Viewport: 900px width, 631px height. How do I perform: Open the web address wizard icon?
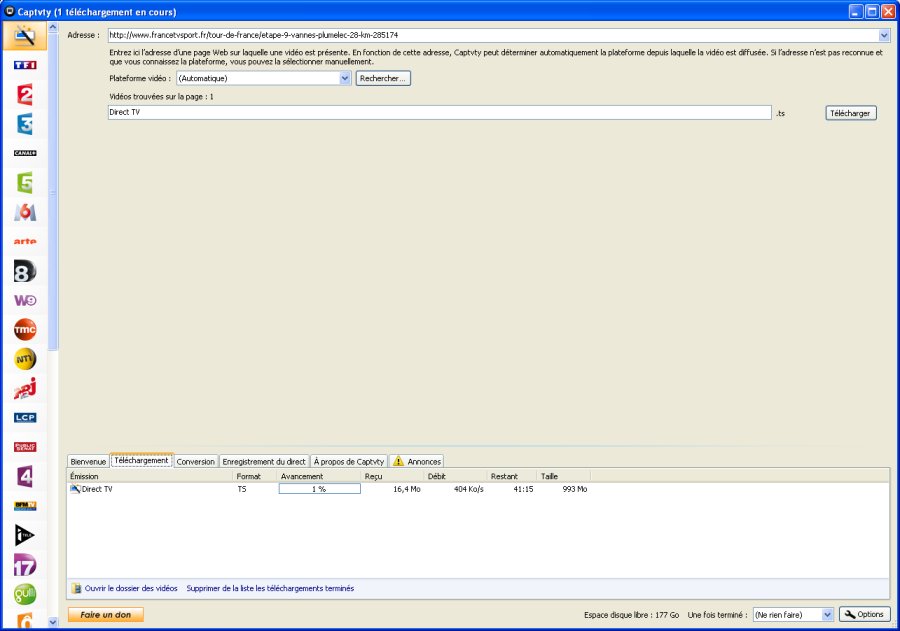click(x=25, y=36)
